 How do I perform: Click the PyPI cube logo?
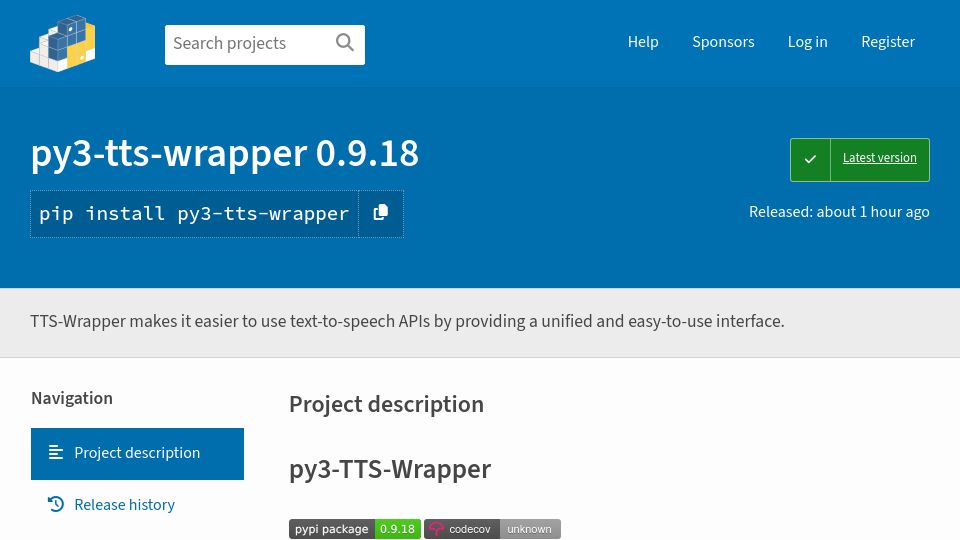point(62,43)
